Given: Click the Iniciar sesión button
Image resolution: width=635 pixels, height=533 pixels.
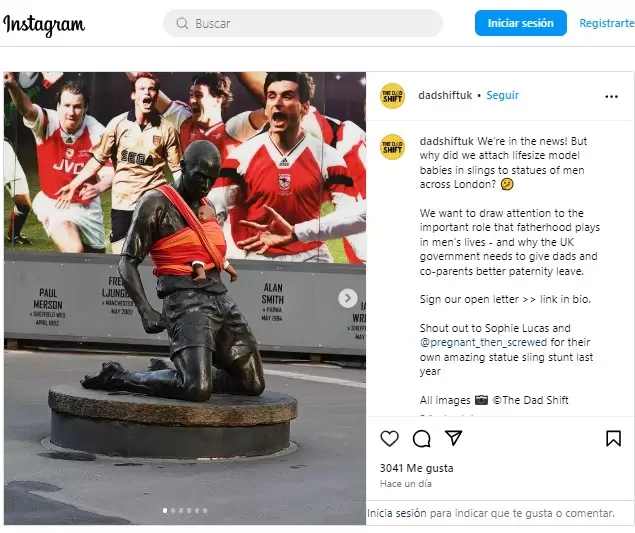Looking at the screenshot, I should 520,23.
